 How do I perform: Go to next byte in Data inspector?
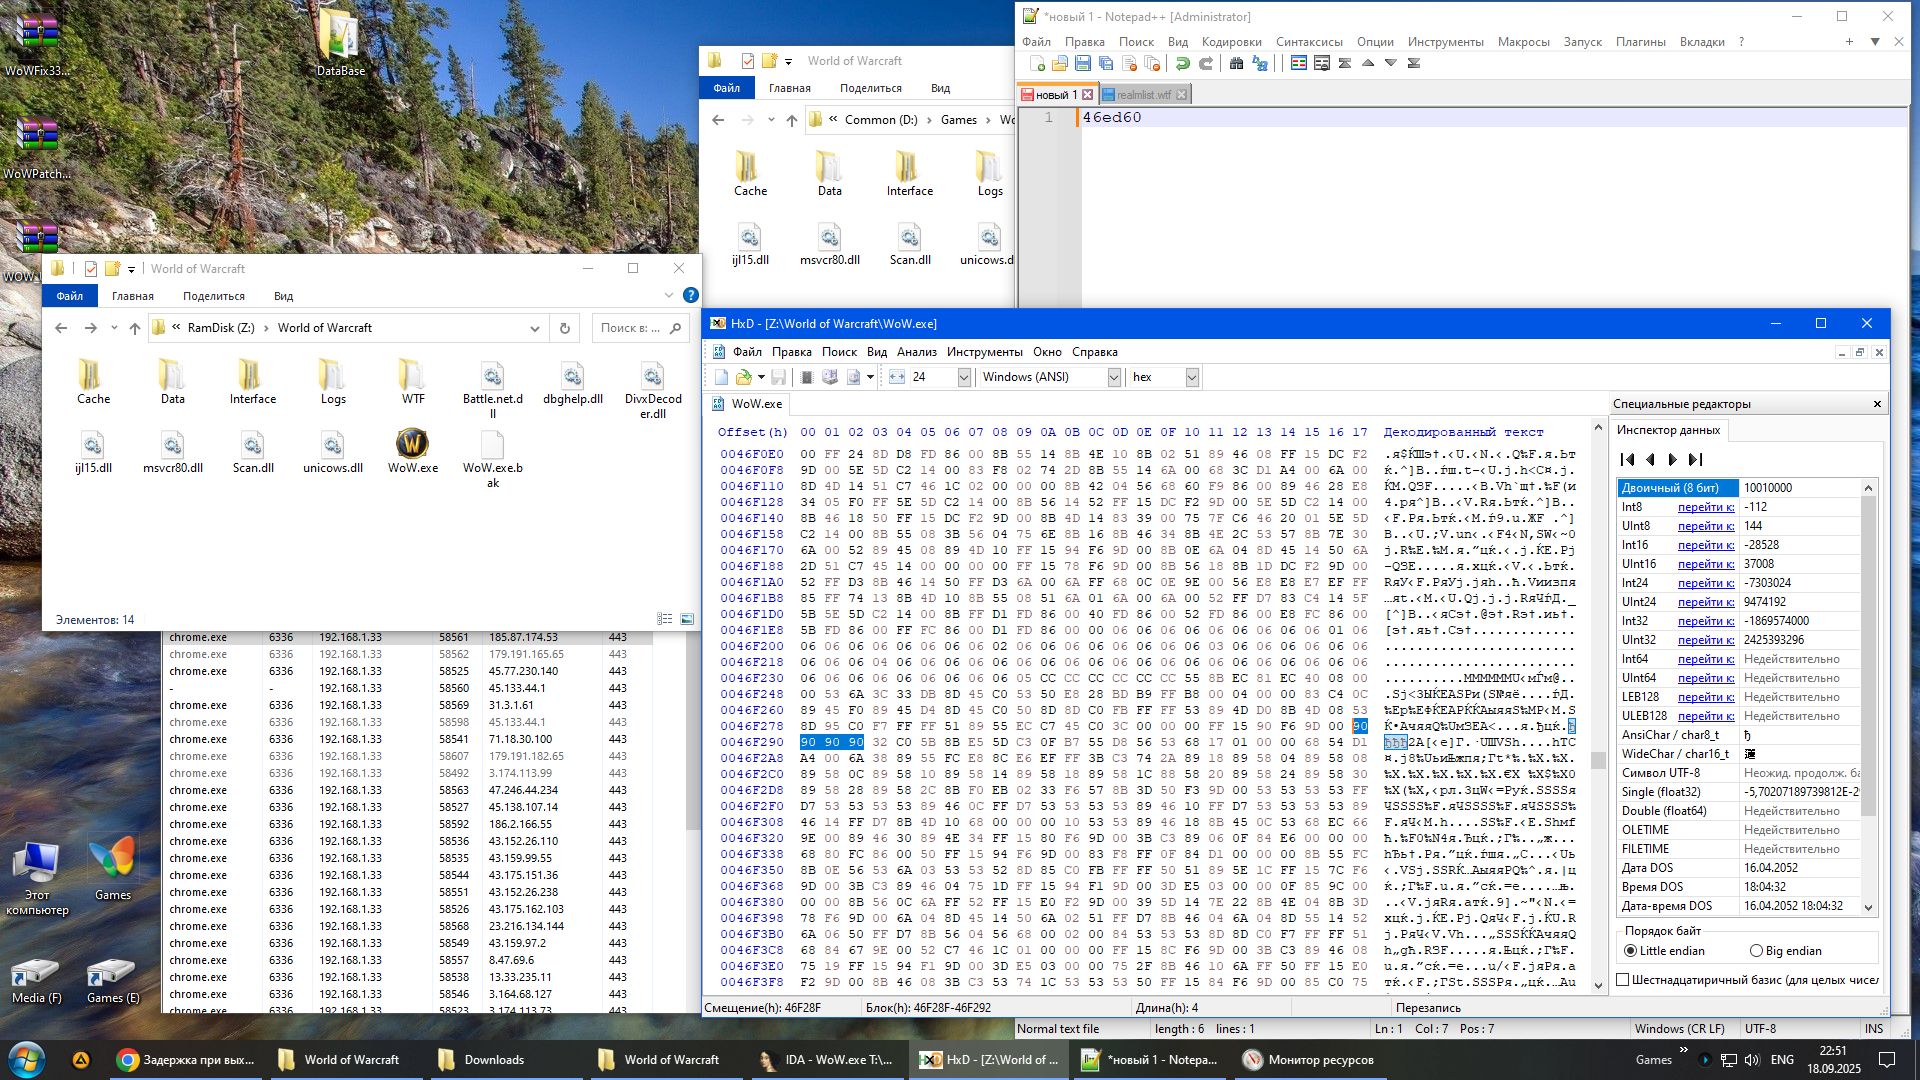click(x=1672, y=460)
